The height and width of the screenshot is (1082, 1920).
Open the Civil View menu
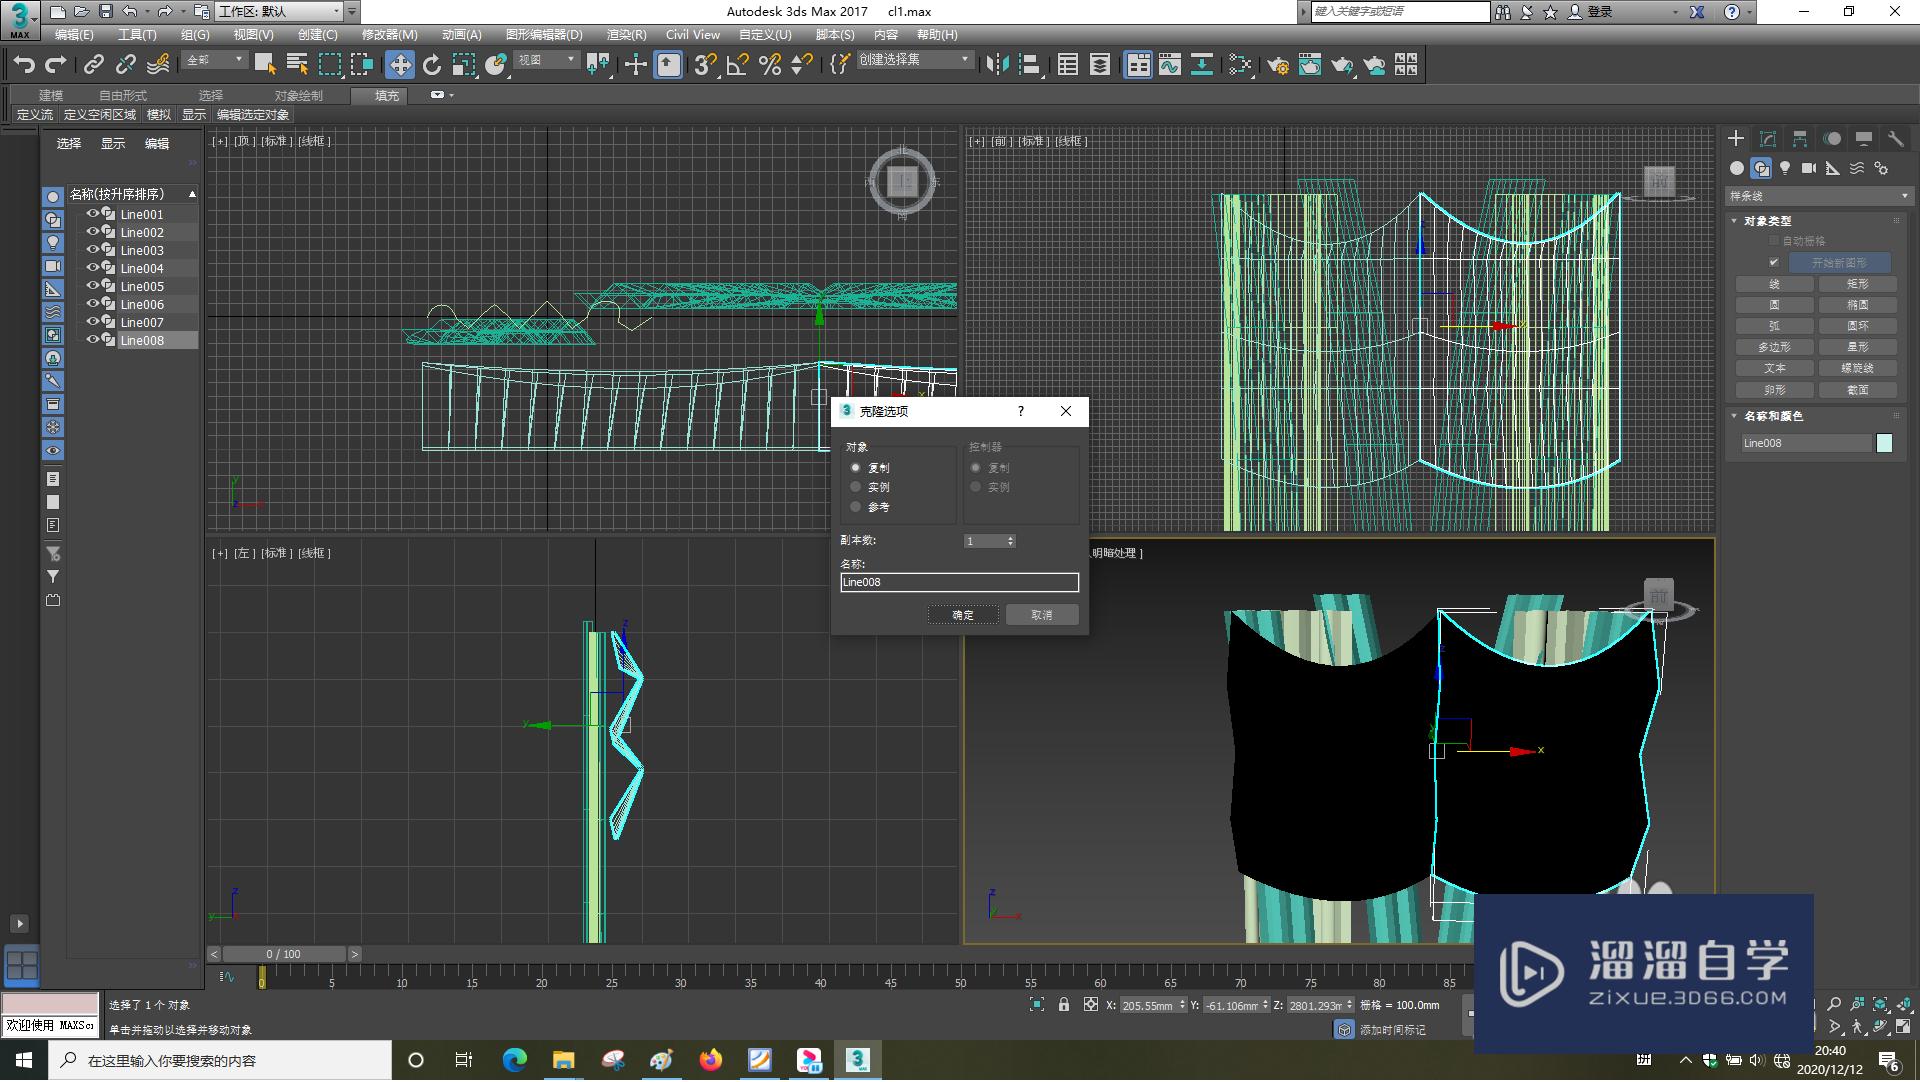[692, 35]
